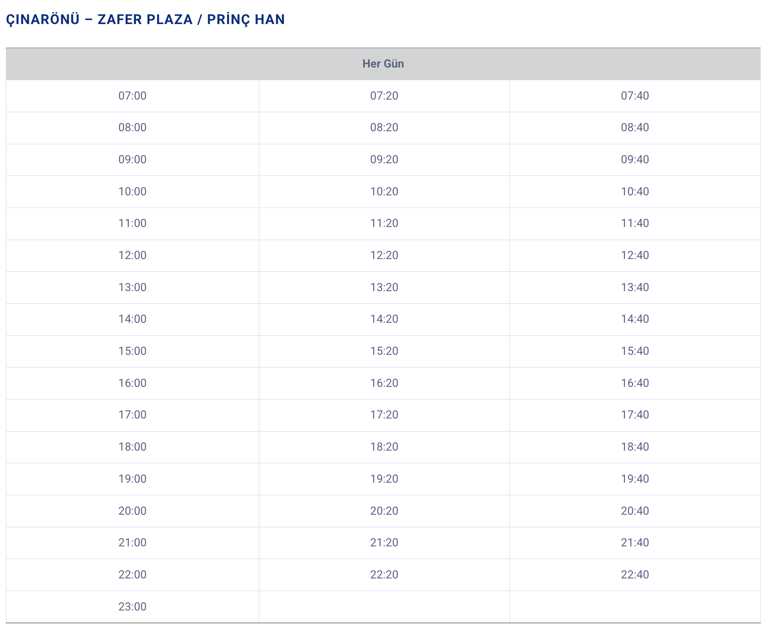The width and height of the screenshot is (770, 632).
Task: Select the last 23:00 departure
Action: [x=132, y=606]
